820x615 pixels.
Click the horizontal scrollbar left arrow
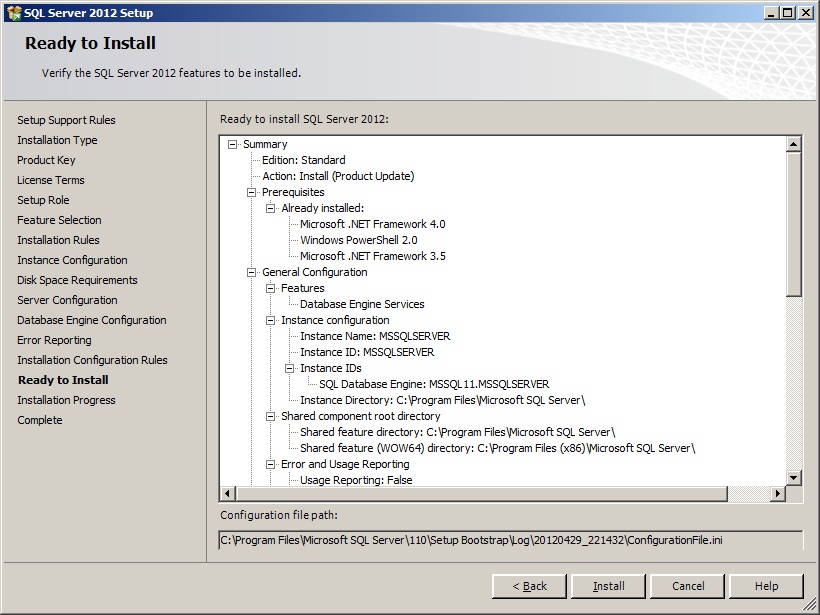point(227,493)
